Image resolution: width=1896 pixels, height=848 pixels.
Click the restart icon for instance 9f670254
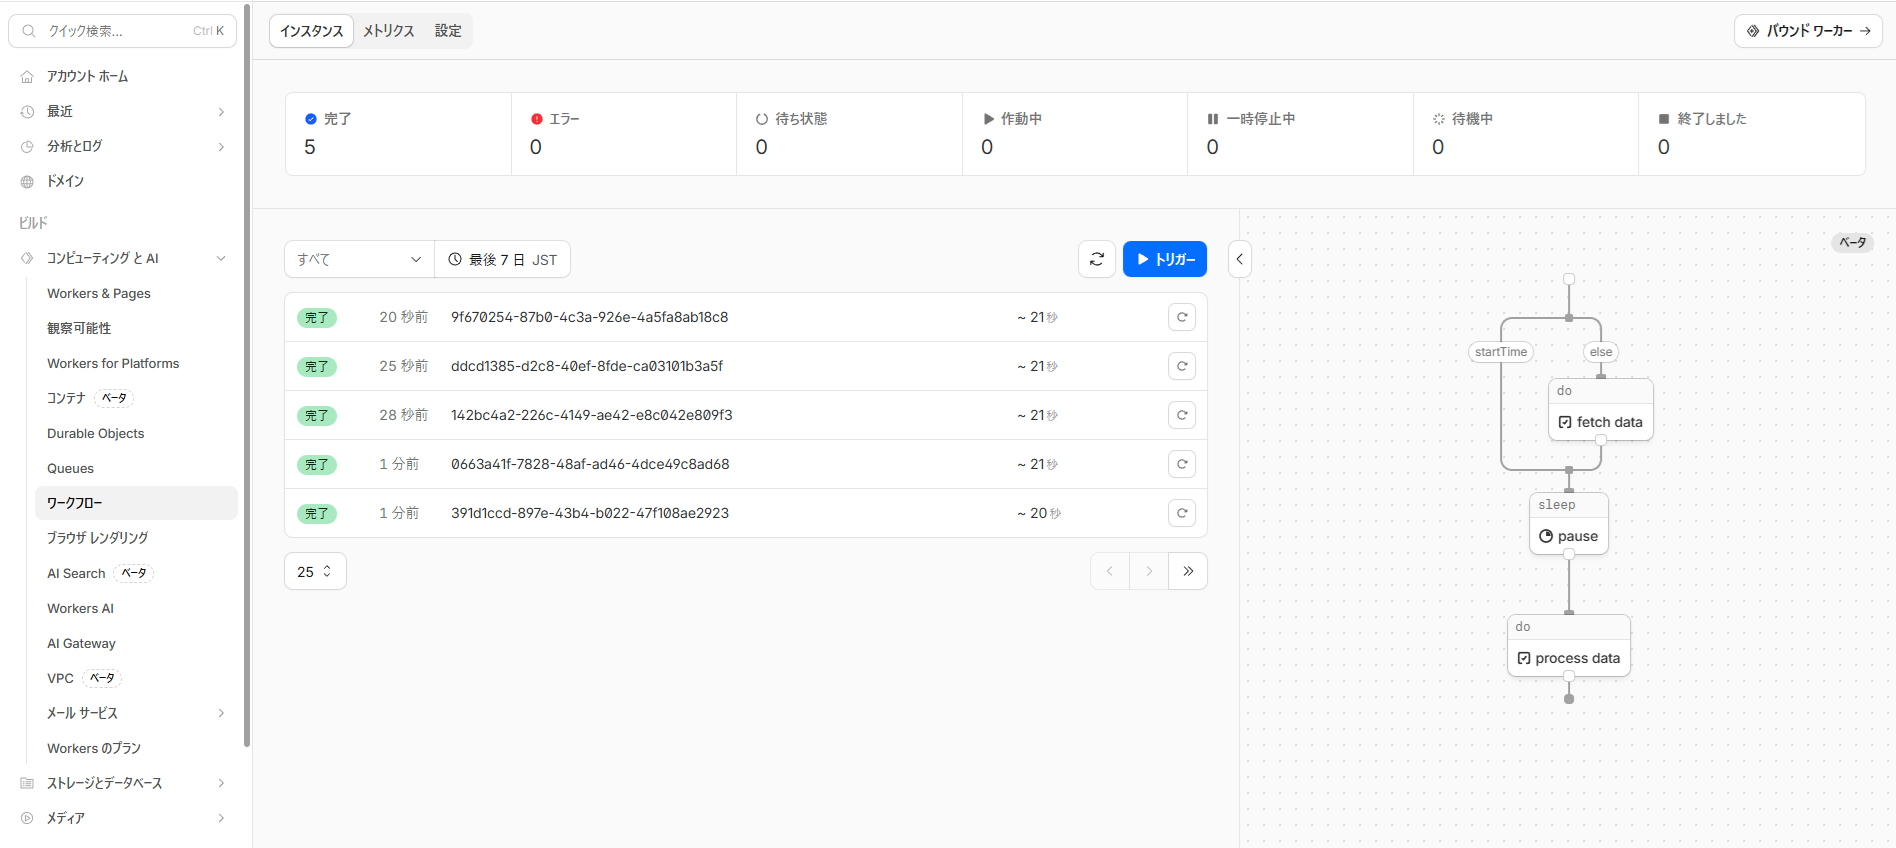(1181, 317)
